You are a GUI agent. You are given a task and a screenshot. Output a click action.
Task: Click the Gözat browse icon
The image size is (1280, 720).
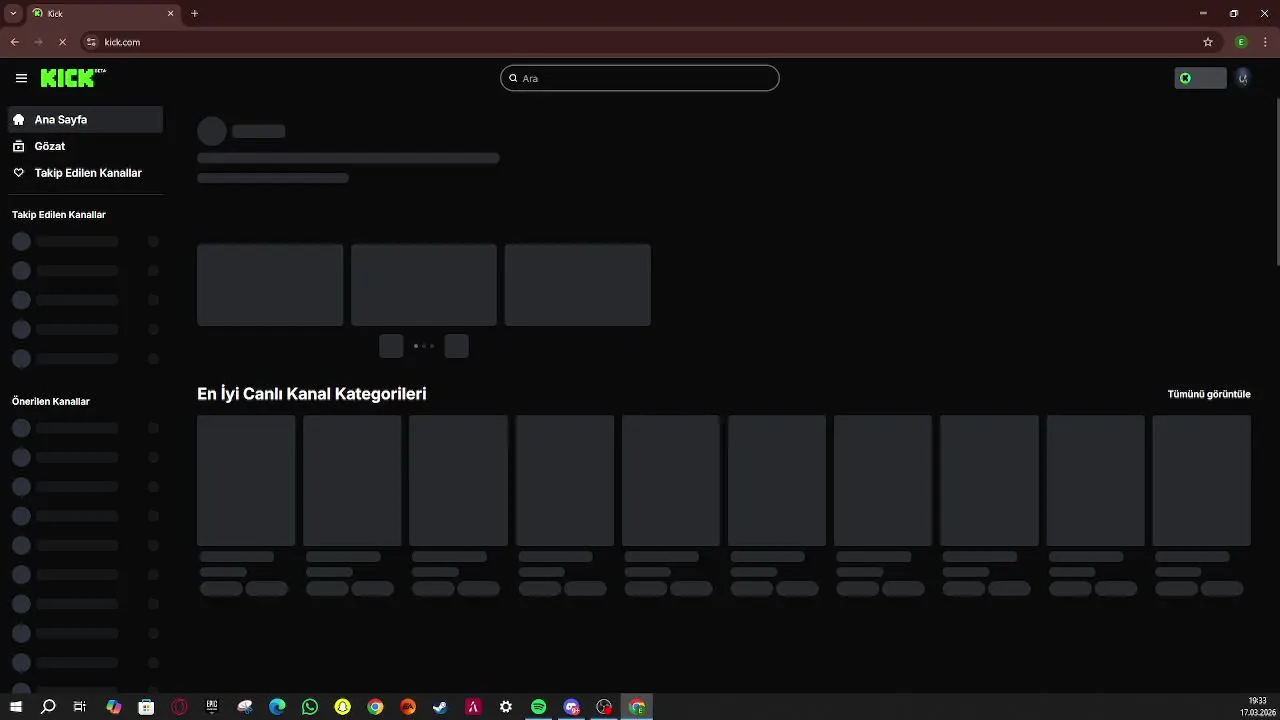pyautogui.click(x=18, y=146)
